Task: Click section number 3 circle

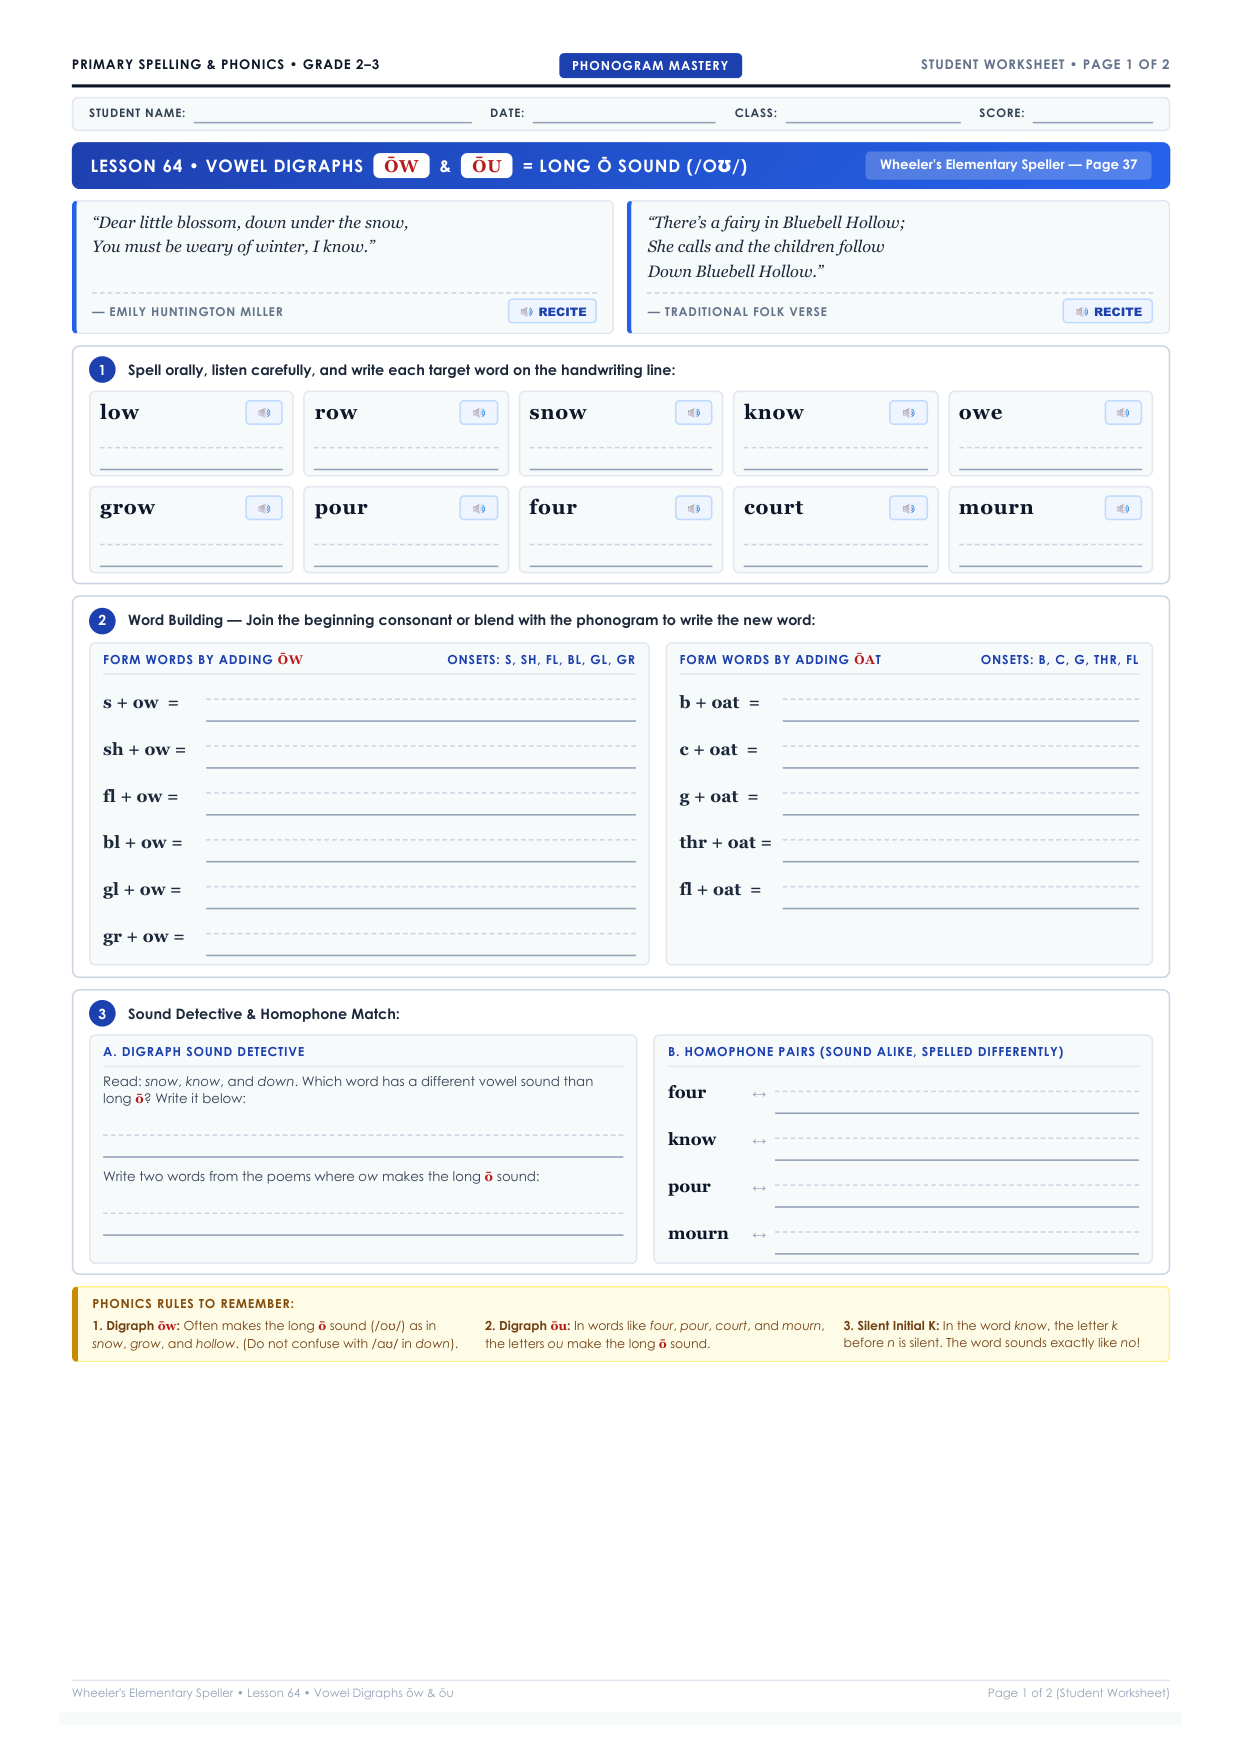Action: (x=102, y=1014)
